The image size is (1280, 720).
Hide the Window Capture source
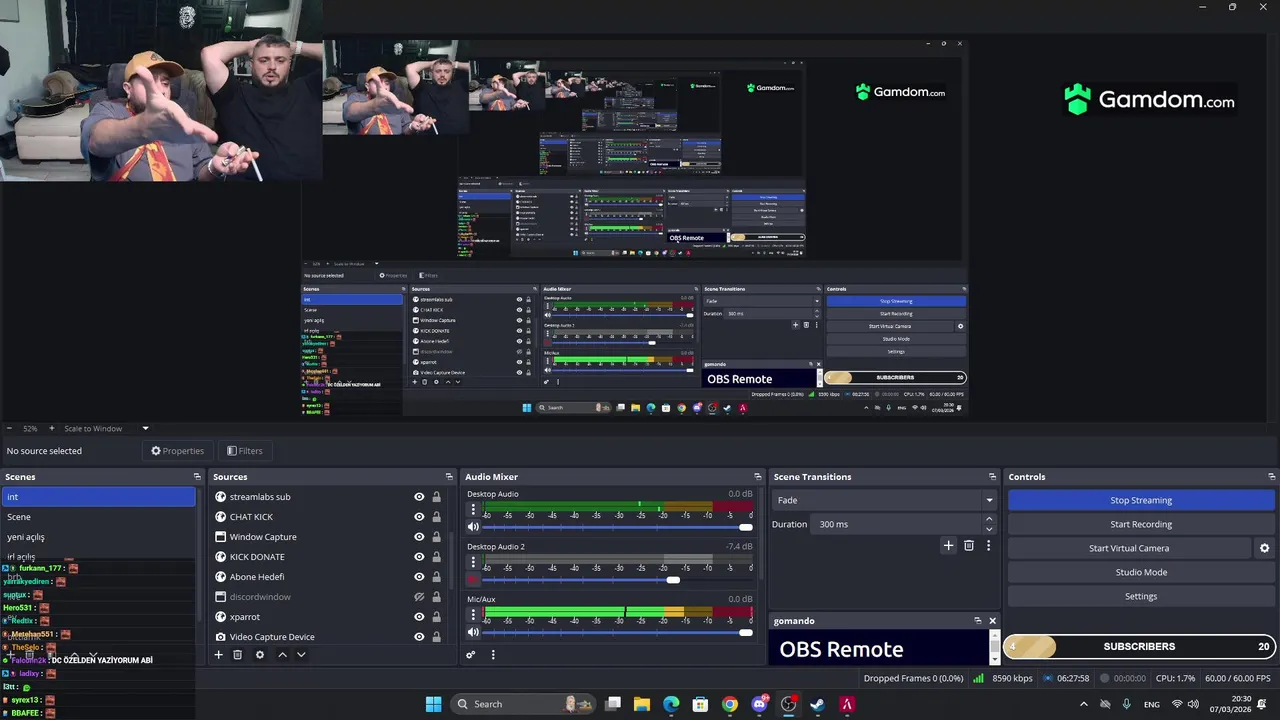[419, 537]
